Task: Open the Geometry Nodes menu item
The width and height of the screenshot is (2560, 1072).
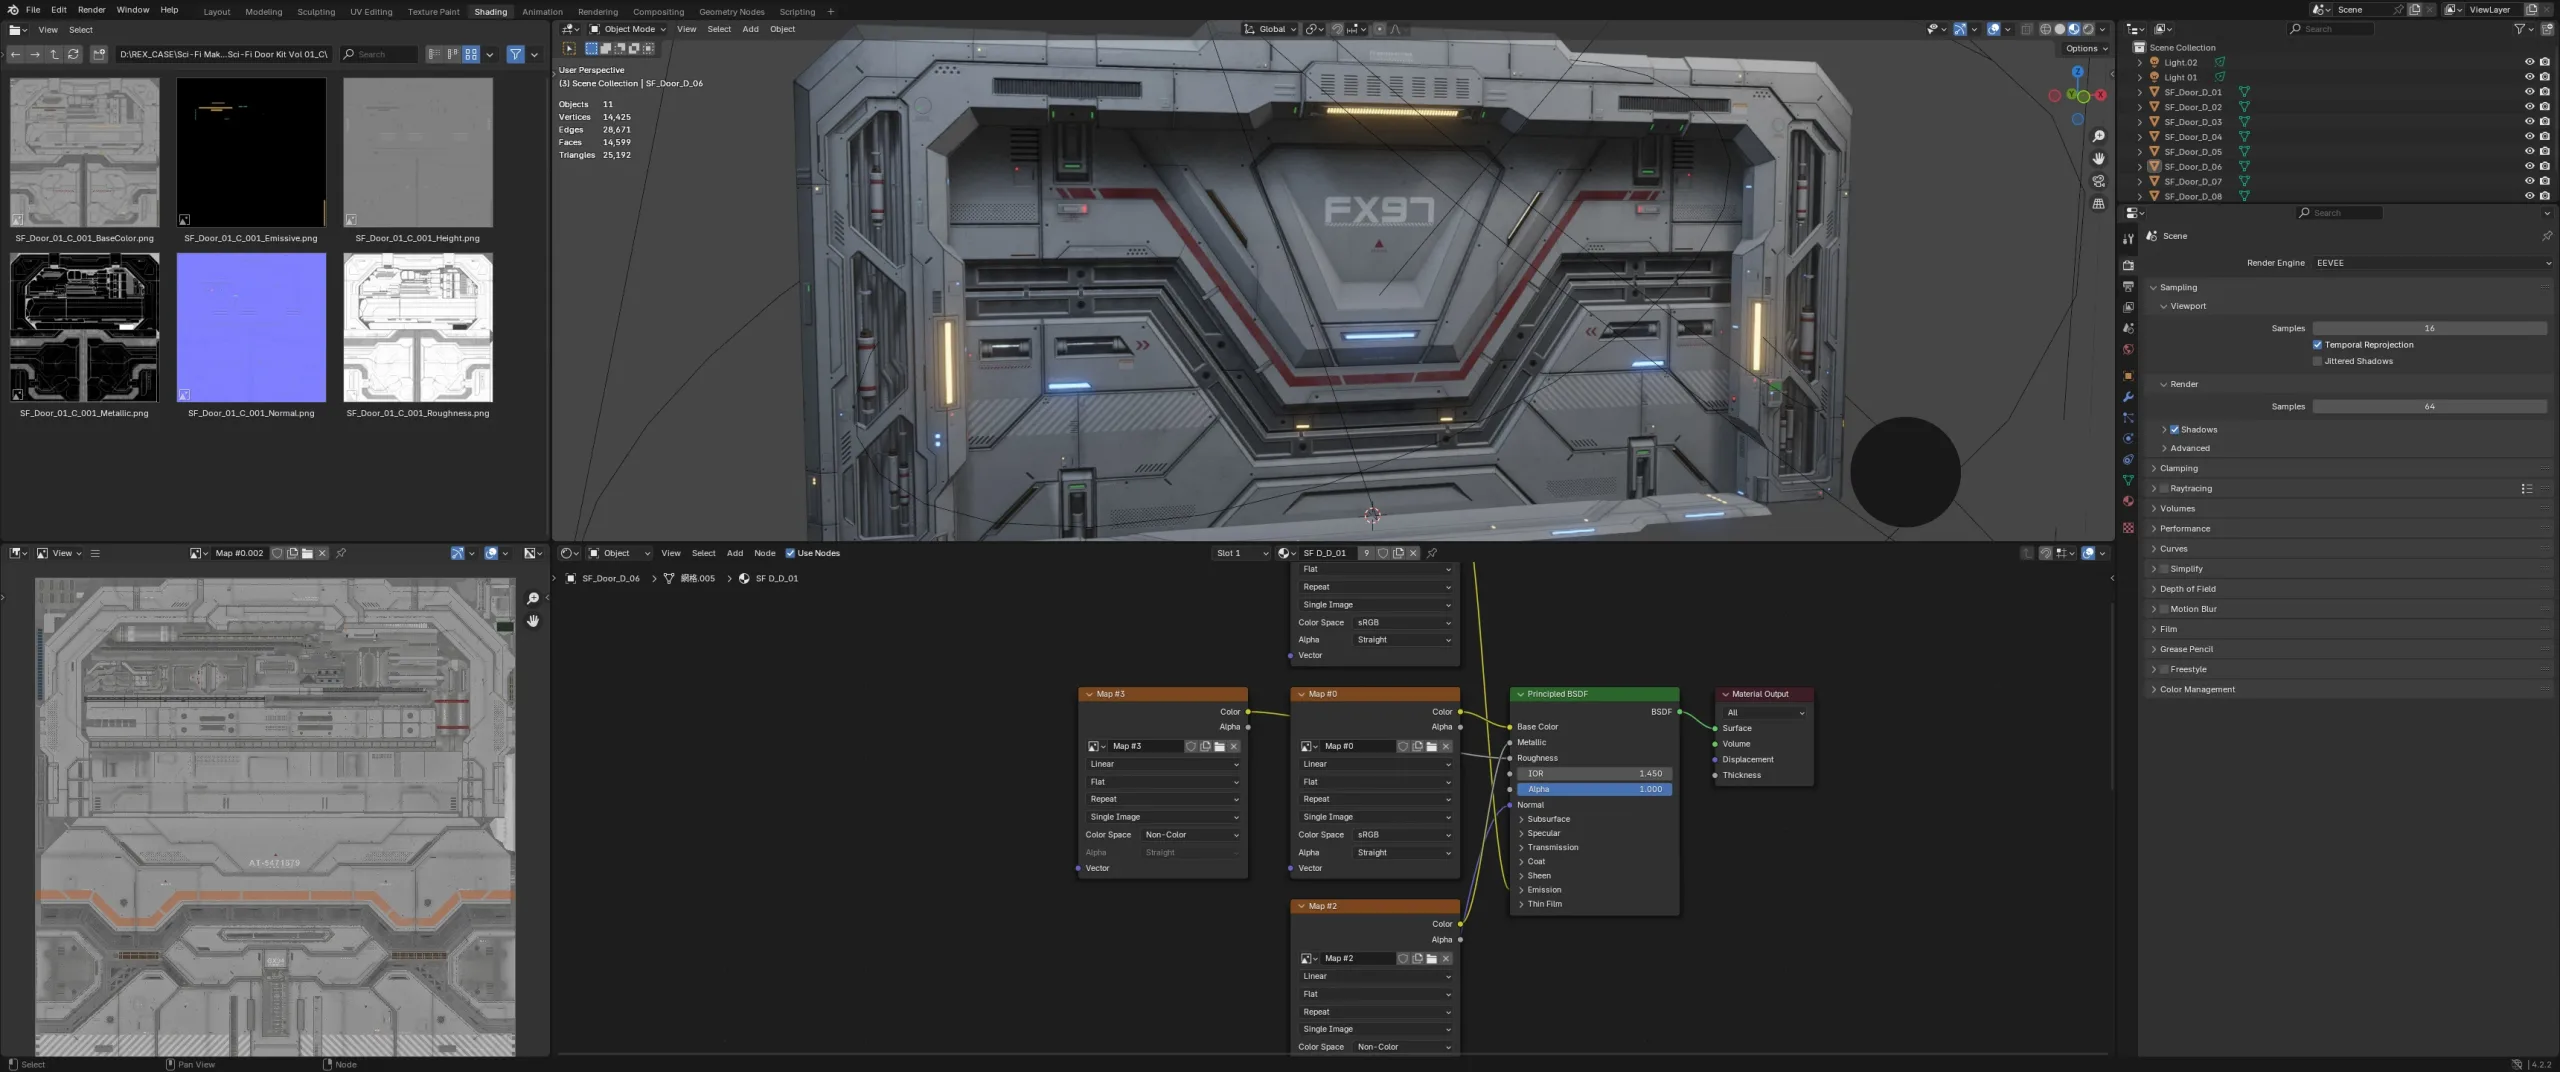Action: [732, 11]
